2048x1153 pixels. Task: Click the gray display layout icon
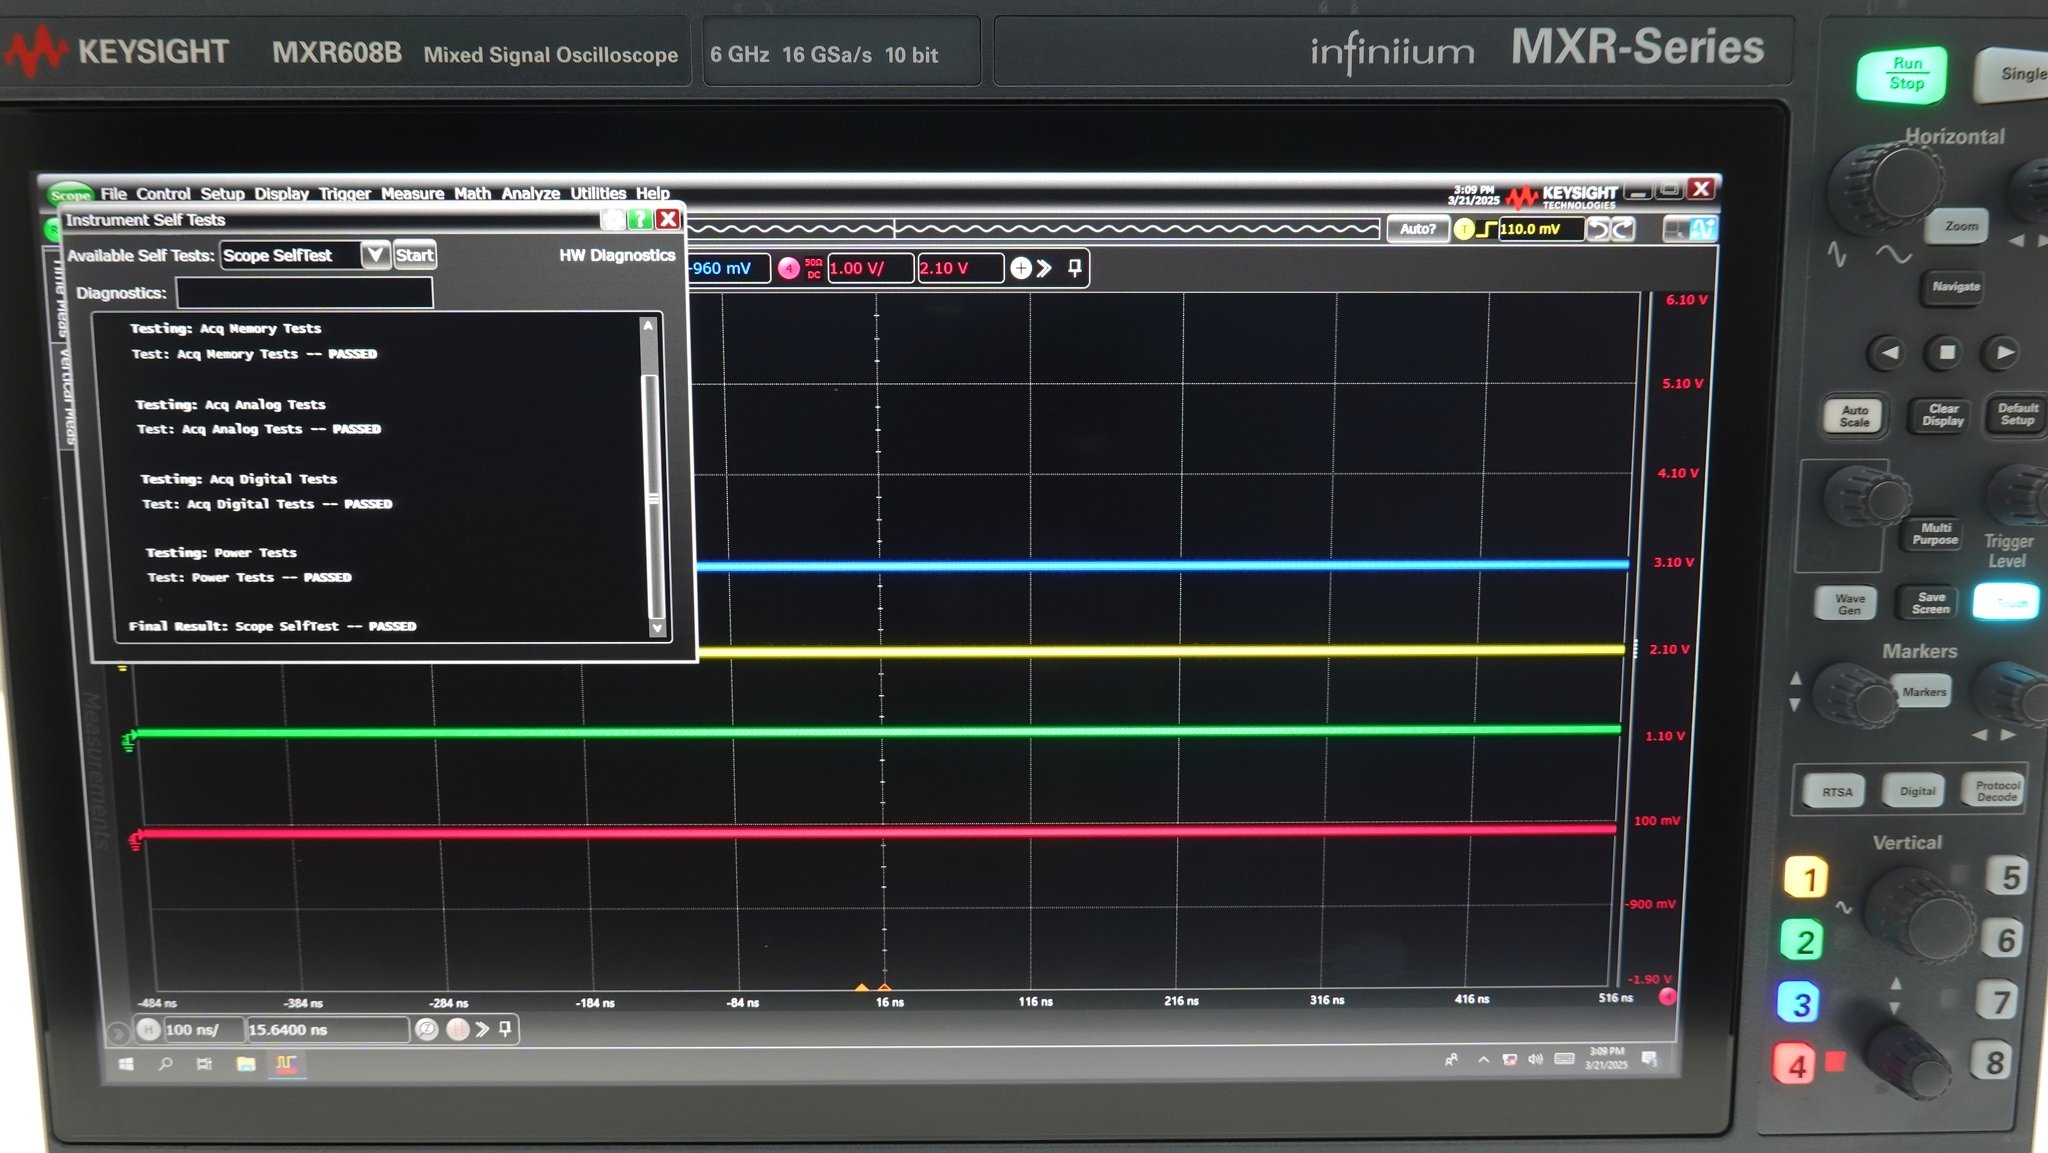(x=1676, y=229)
